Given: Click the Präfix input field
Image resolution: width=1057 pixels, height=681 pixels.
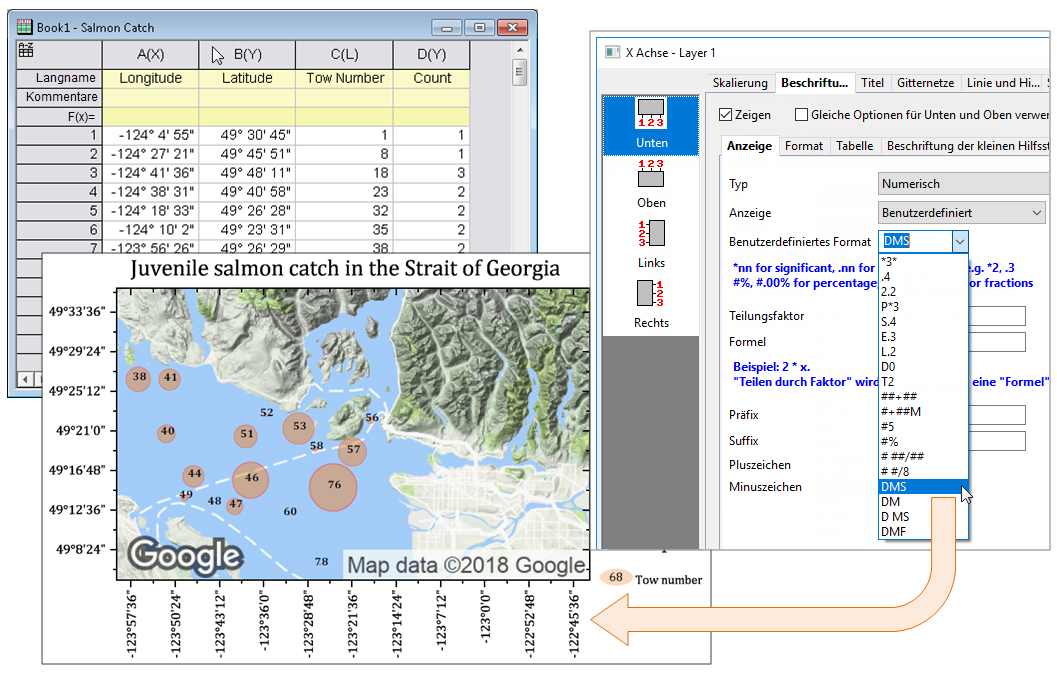Looking at the screenshot, I should coord(996,415).
